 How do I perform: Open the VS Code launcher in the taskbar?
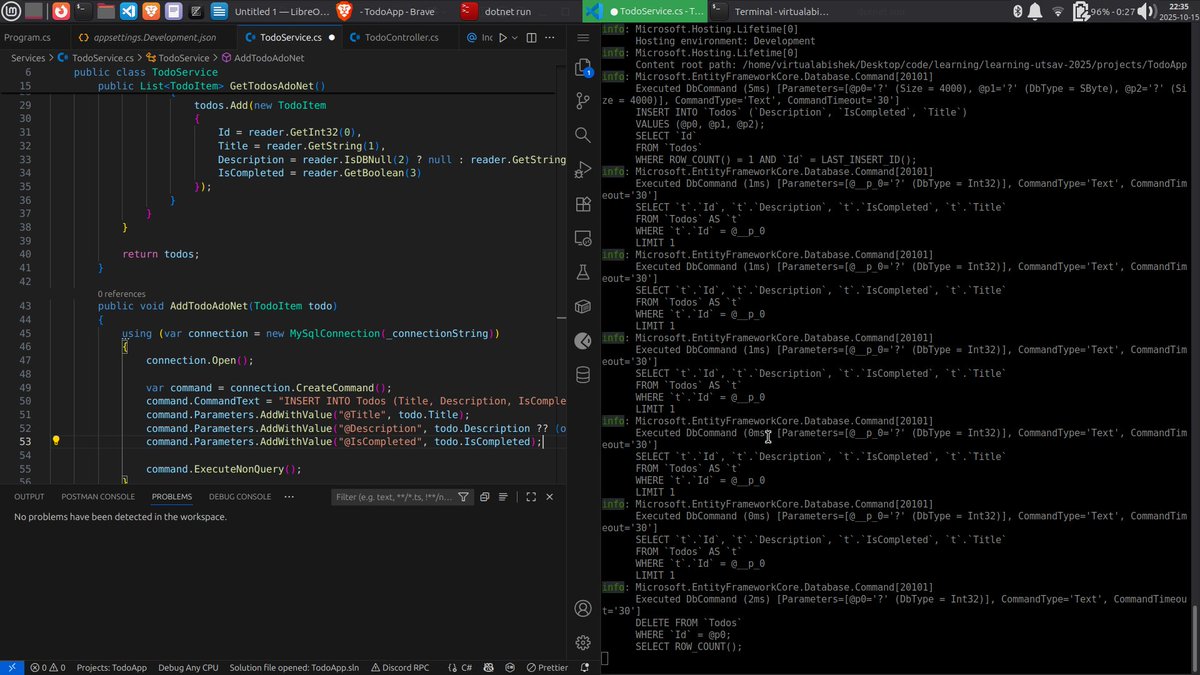[128, 11]
